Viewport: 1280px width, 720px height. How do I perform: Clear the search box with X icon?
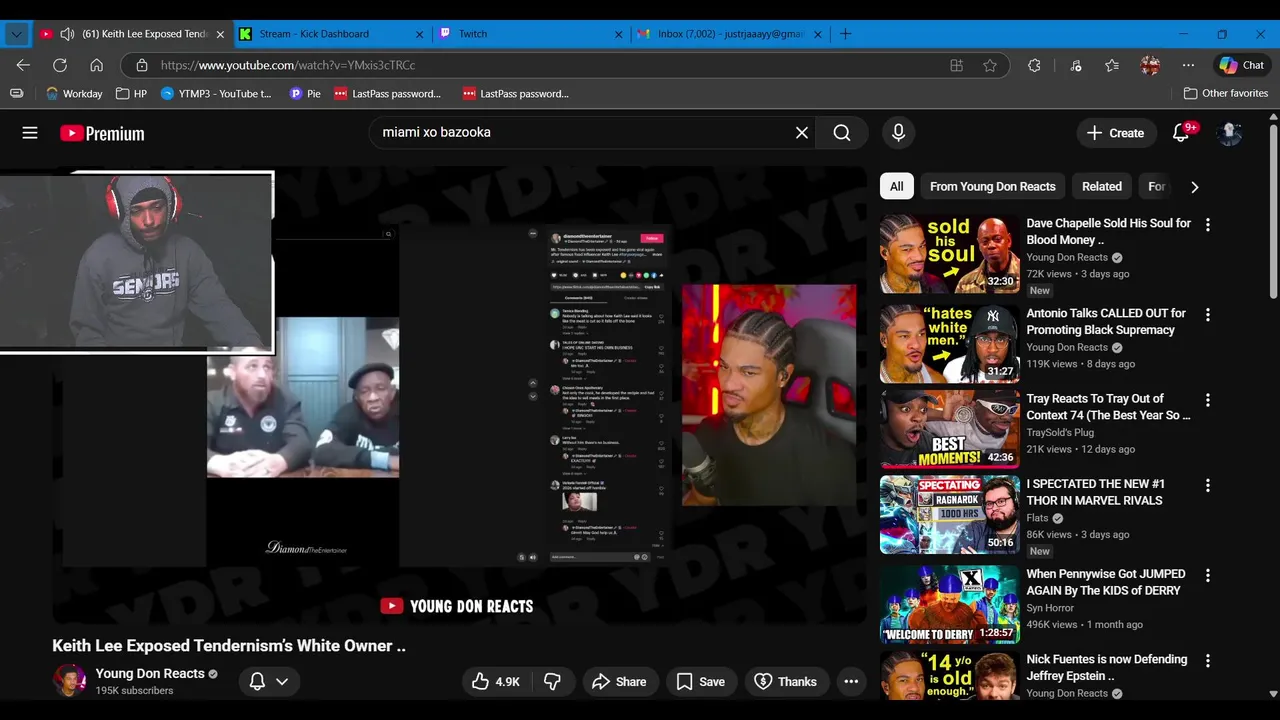point(801,132)
